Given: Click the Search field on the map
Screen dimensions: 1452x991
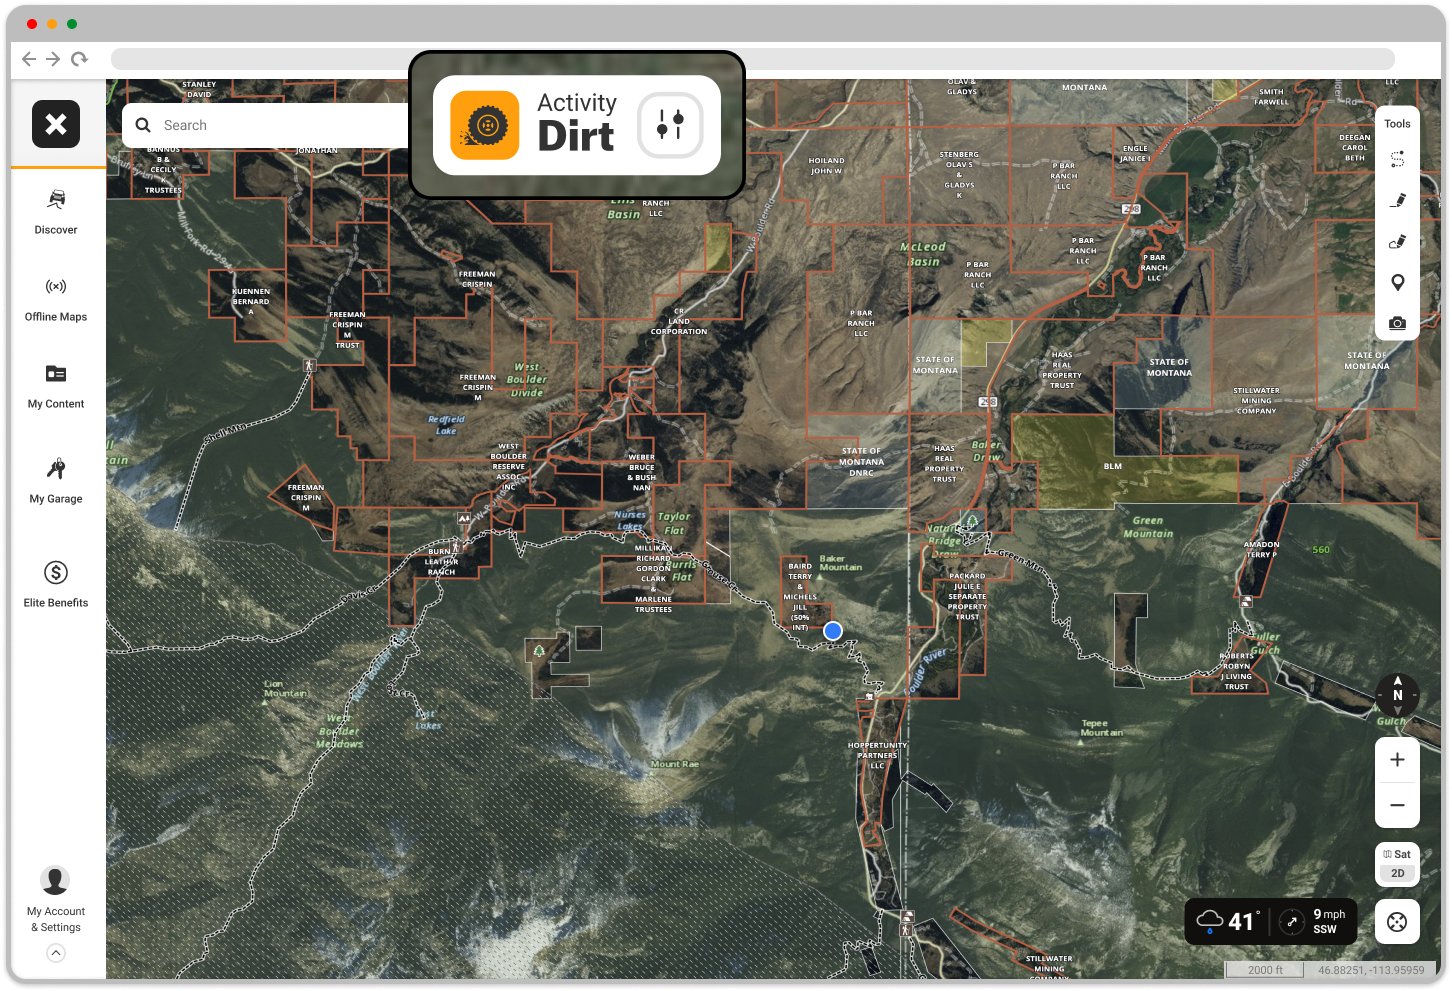Looking at the screenshot, I should pos(266,125).
